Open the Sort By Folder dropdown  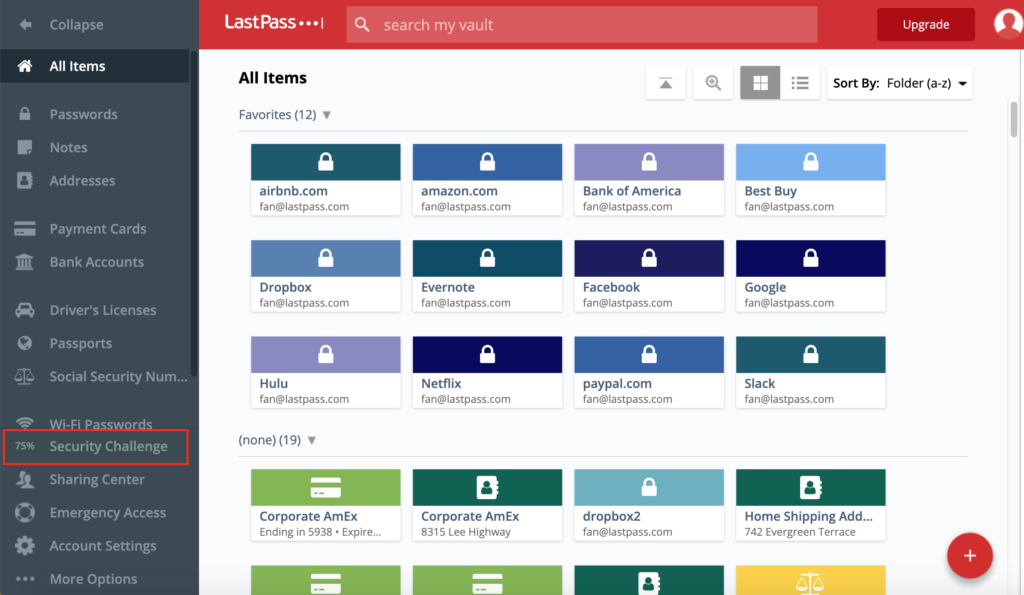click(900, 84)
